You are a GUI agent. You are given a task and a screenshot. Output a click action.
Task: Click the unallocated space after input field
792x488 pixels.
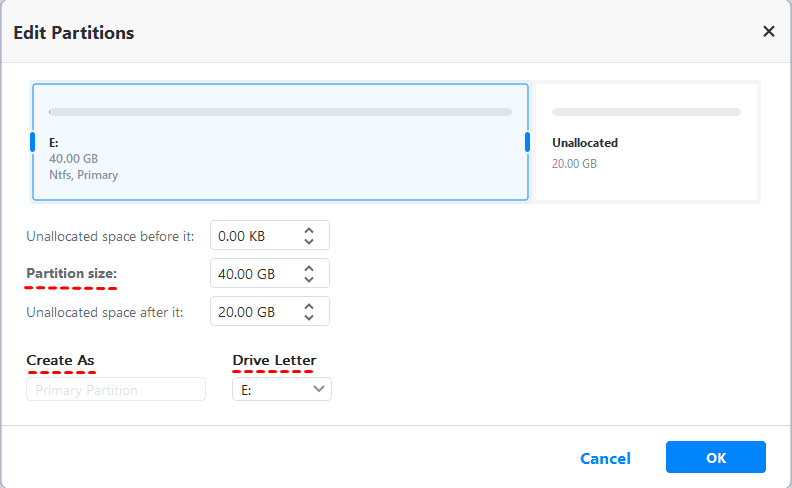point(254,312)
